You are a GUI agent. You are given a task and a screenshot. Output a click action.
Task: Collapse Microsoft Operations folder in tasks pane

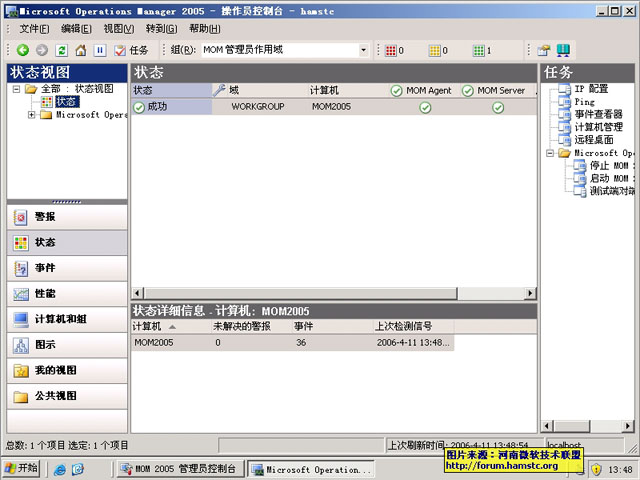point(550,154)
